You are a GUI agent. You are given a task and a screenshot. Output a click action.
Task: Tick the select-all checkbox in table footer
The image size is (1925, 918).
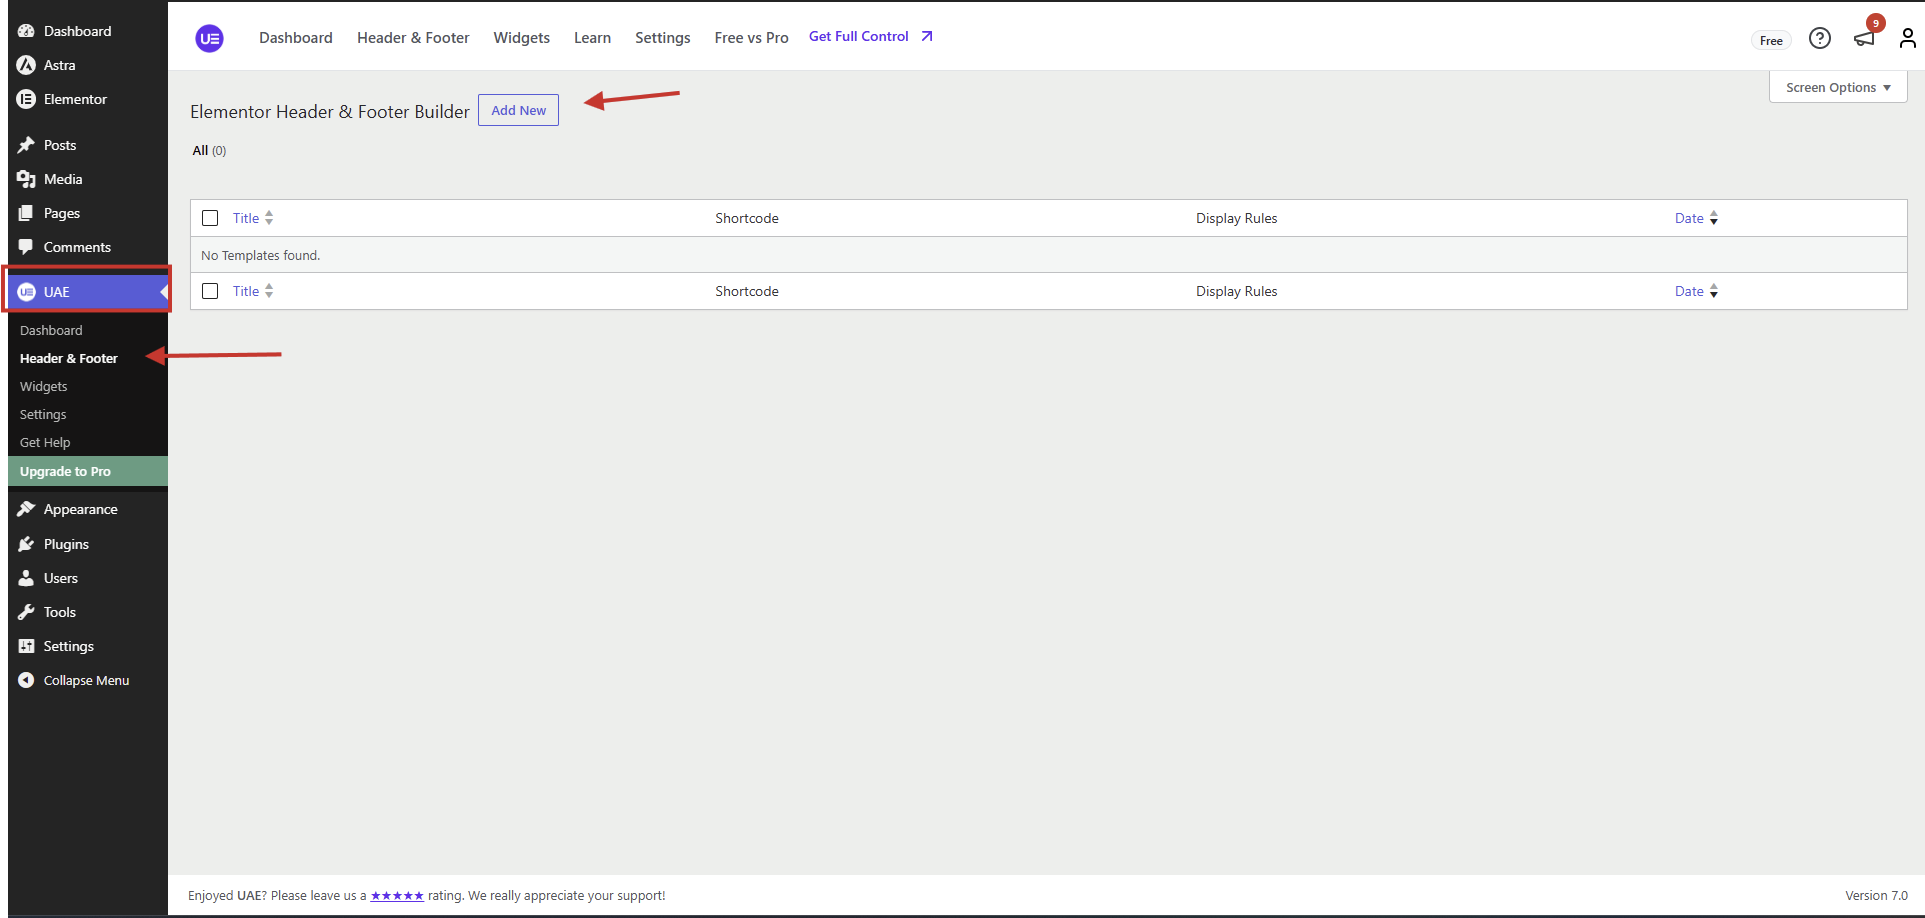click(x=210, y=291)
